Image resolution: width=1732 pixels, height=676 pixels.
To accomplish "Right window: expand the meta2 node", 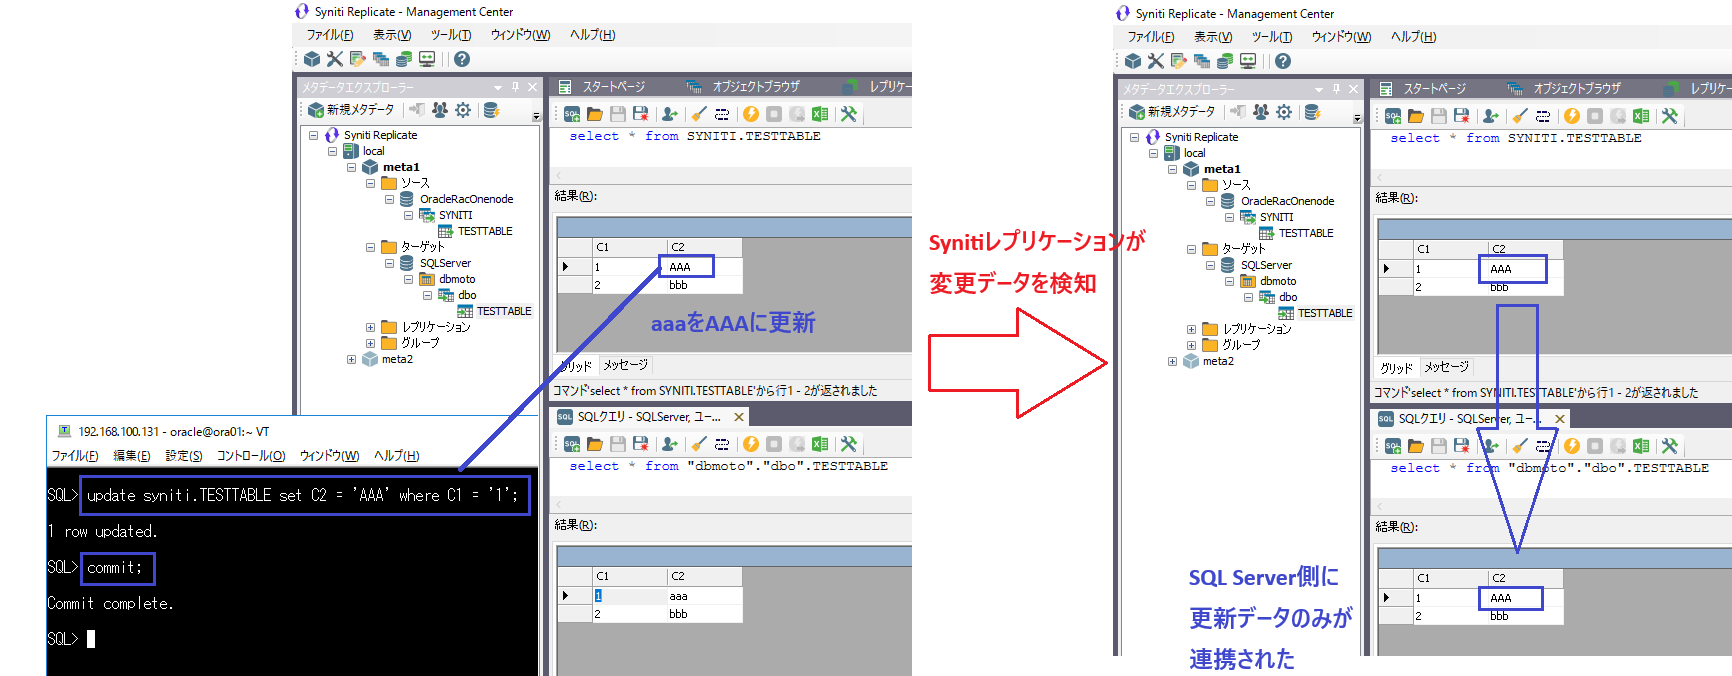I will 1172,361.
